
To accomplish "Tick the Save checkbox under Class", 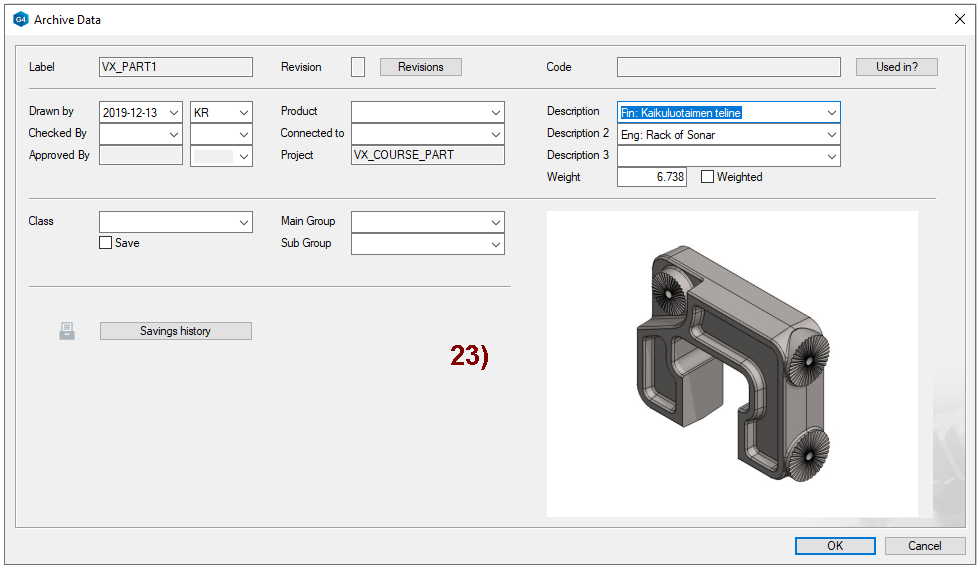I will click(106, 243).
